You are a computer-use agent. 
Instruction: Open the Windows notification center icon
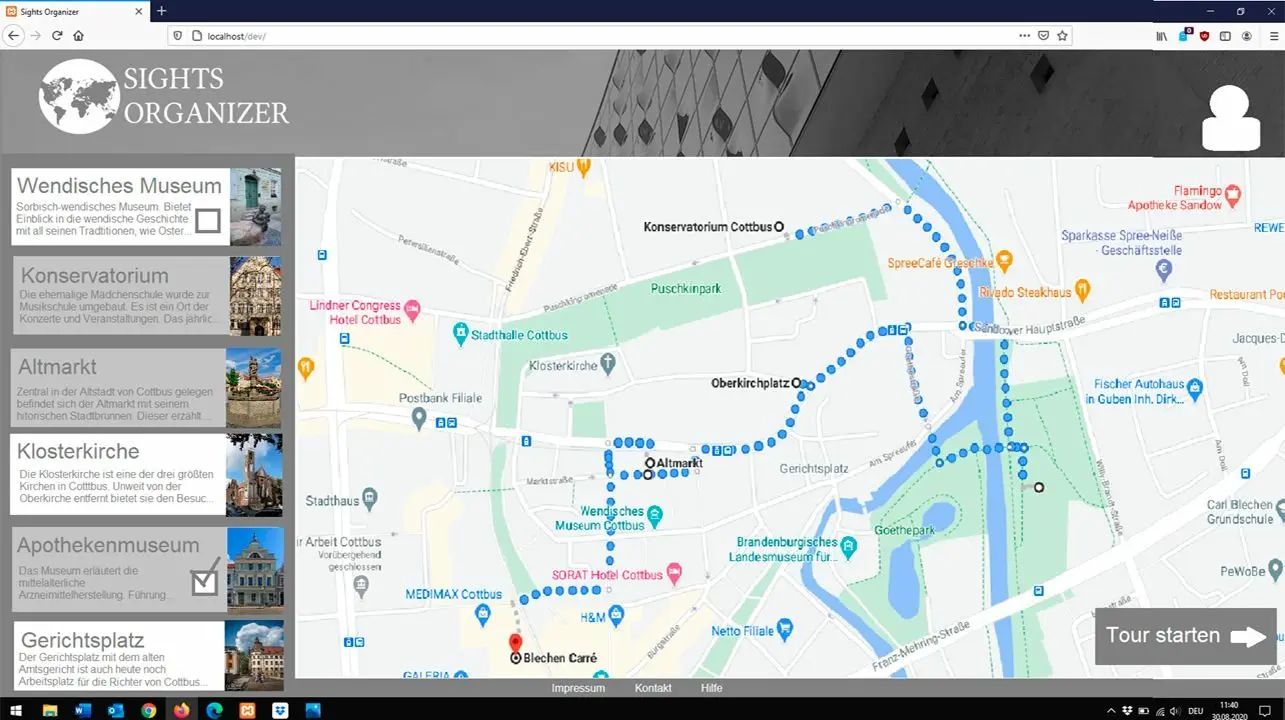[x=1265, y=710]
